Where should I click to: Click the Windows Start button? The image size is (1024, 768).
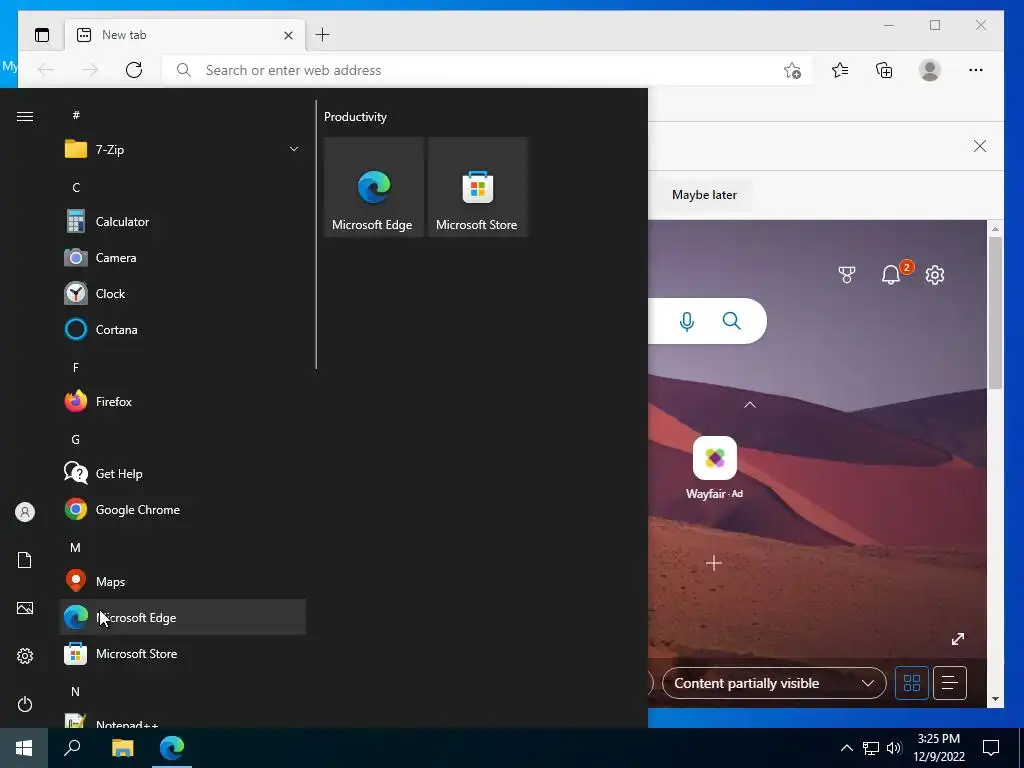click(x=24, y=748)
